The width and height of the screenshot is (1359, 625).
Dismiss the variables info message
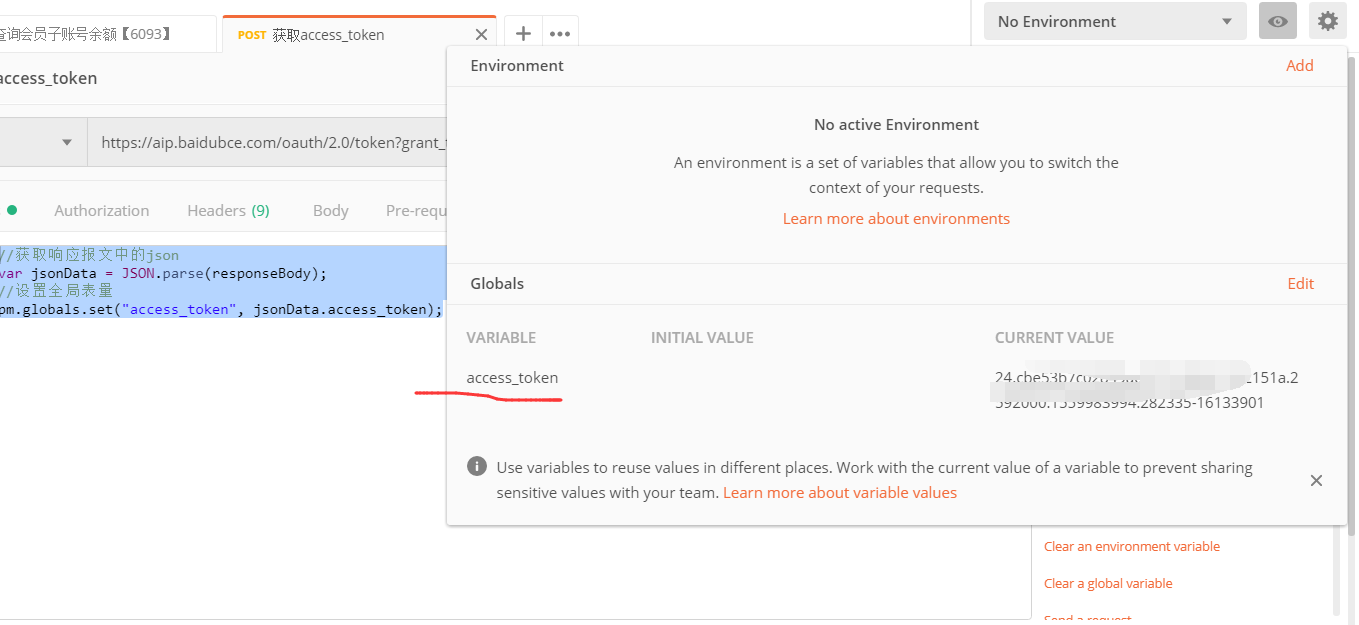1316,480
